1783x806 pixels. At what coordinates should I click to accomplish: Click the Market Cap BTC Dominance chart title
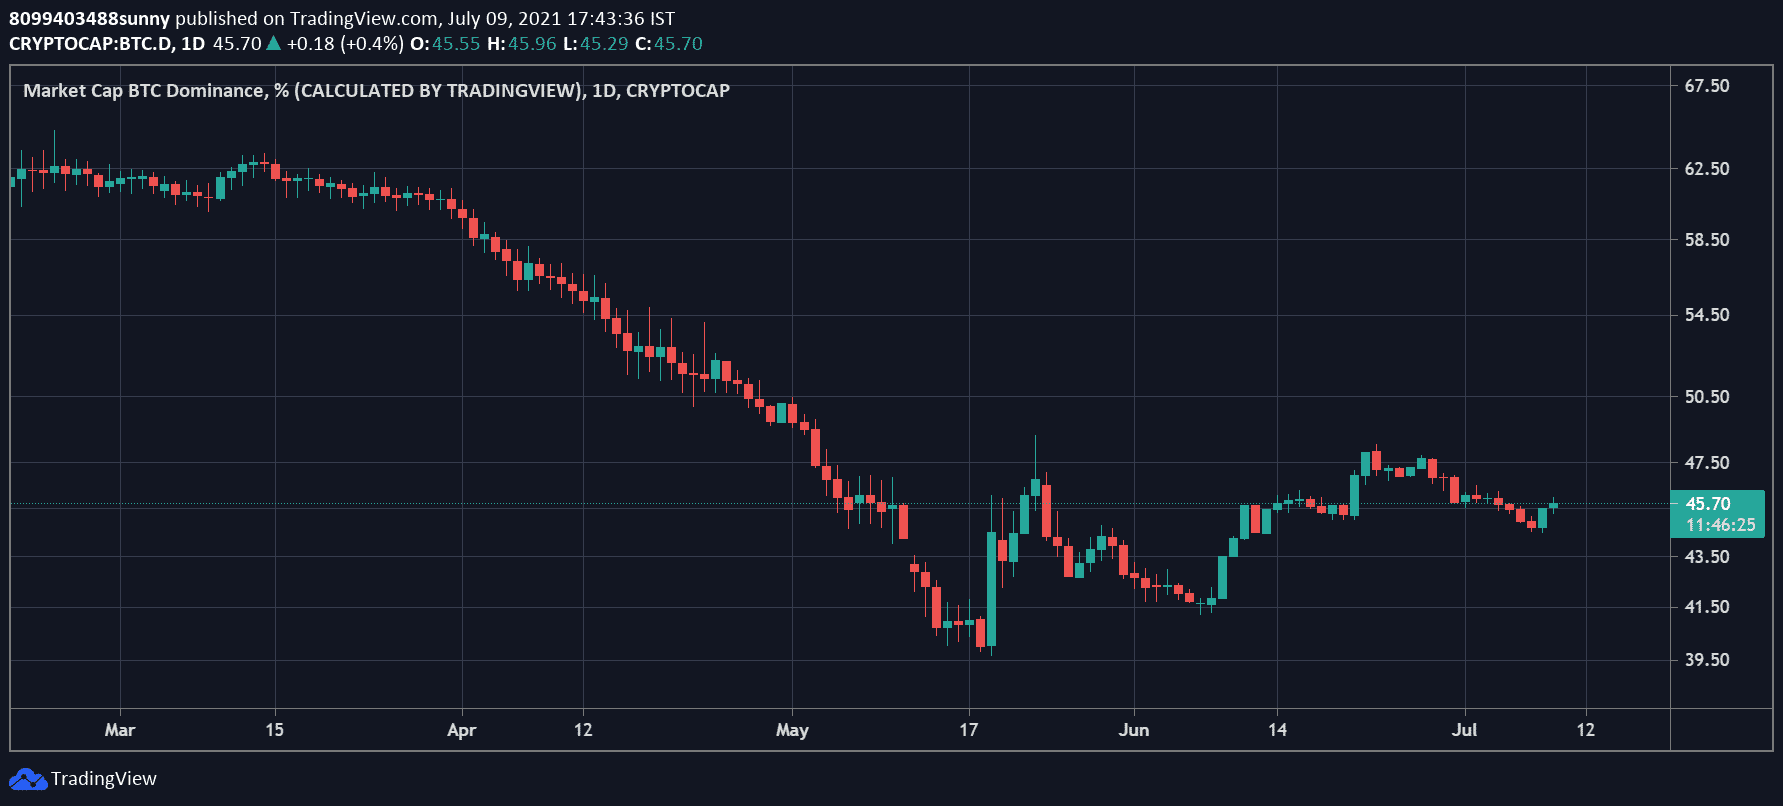(x=376, y=91)
